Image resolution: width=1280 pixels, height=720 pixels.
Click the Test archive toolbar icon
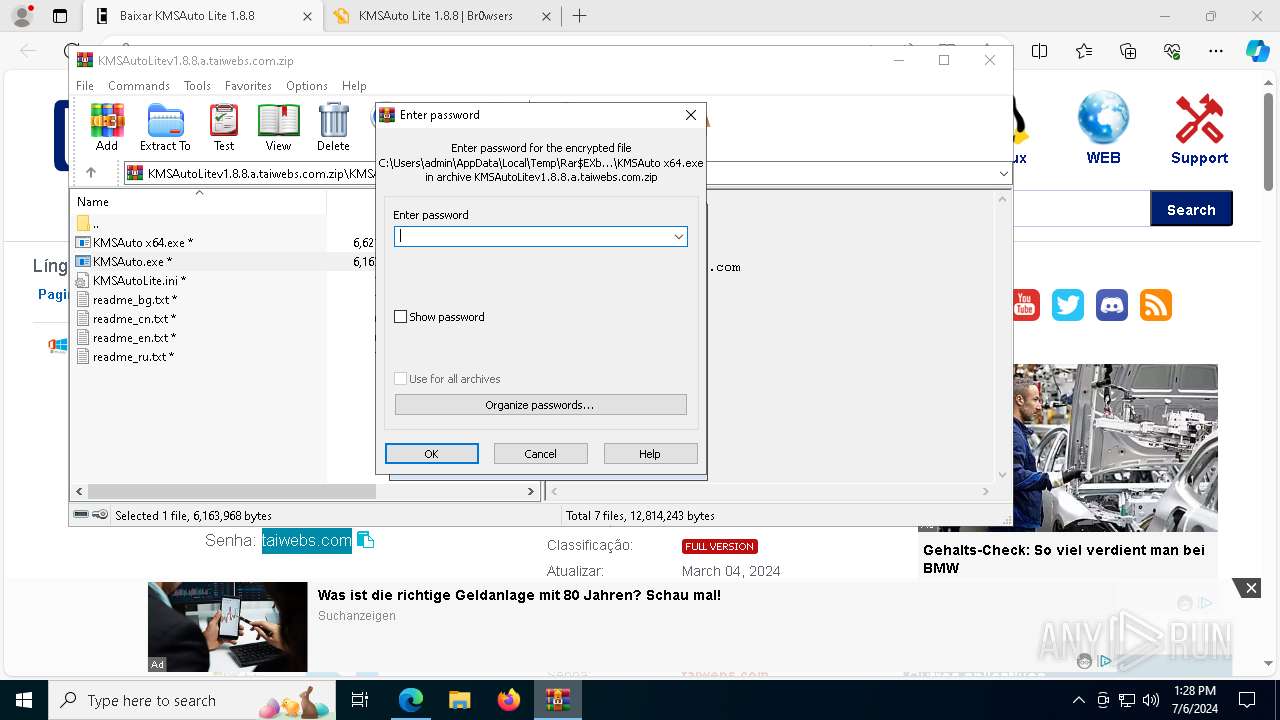click(x=224, y=127)
